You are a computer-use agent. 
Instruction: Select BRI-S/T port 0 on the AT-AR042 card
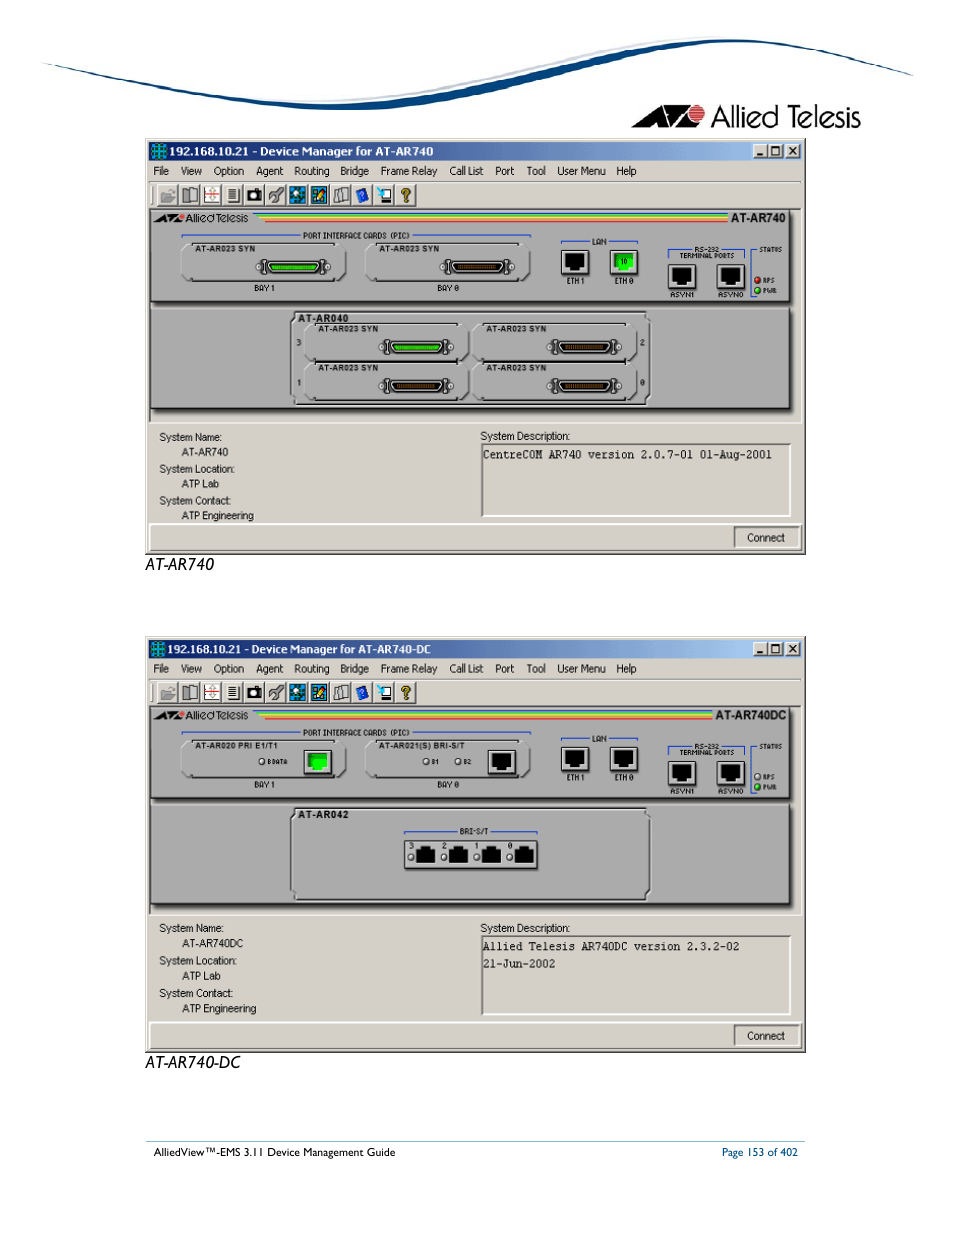coord(524,855)
